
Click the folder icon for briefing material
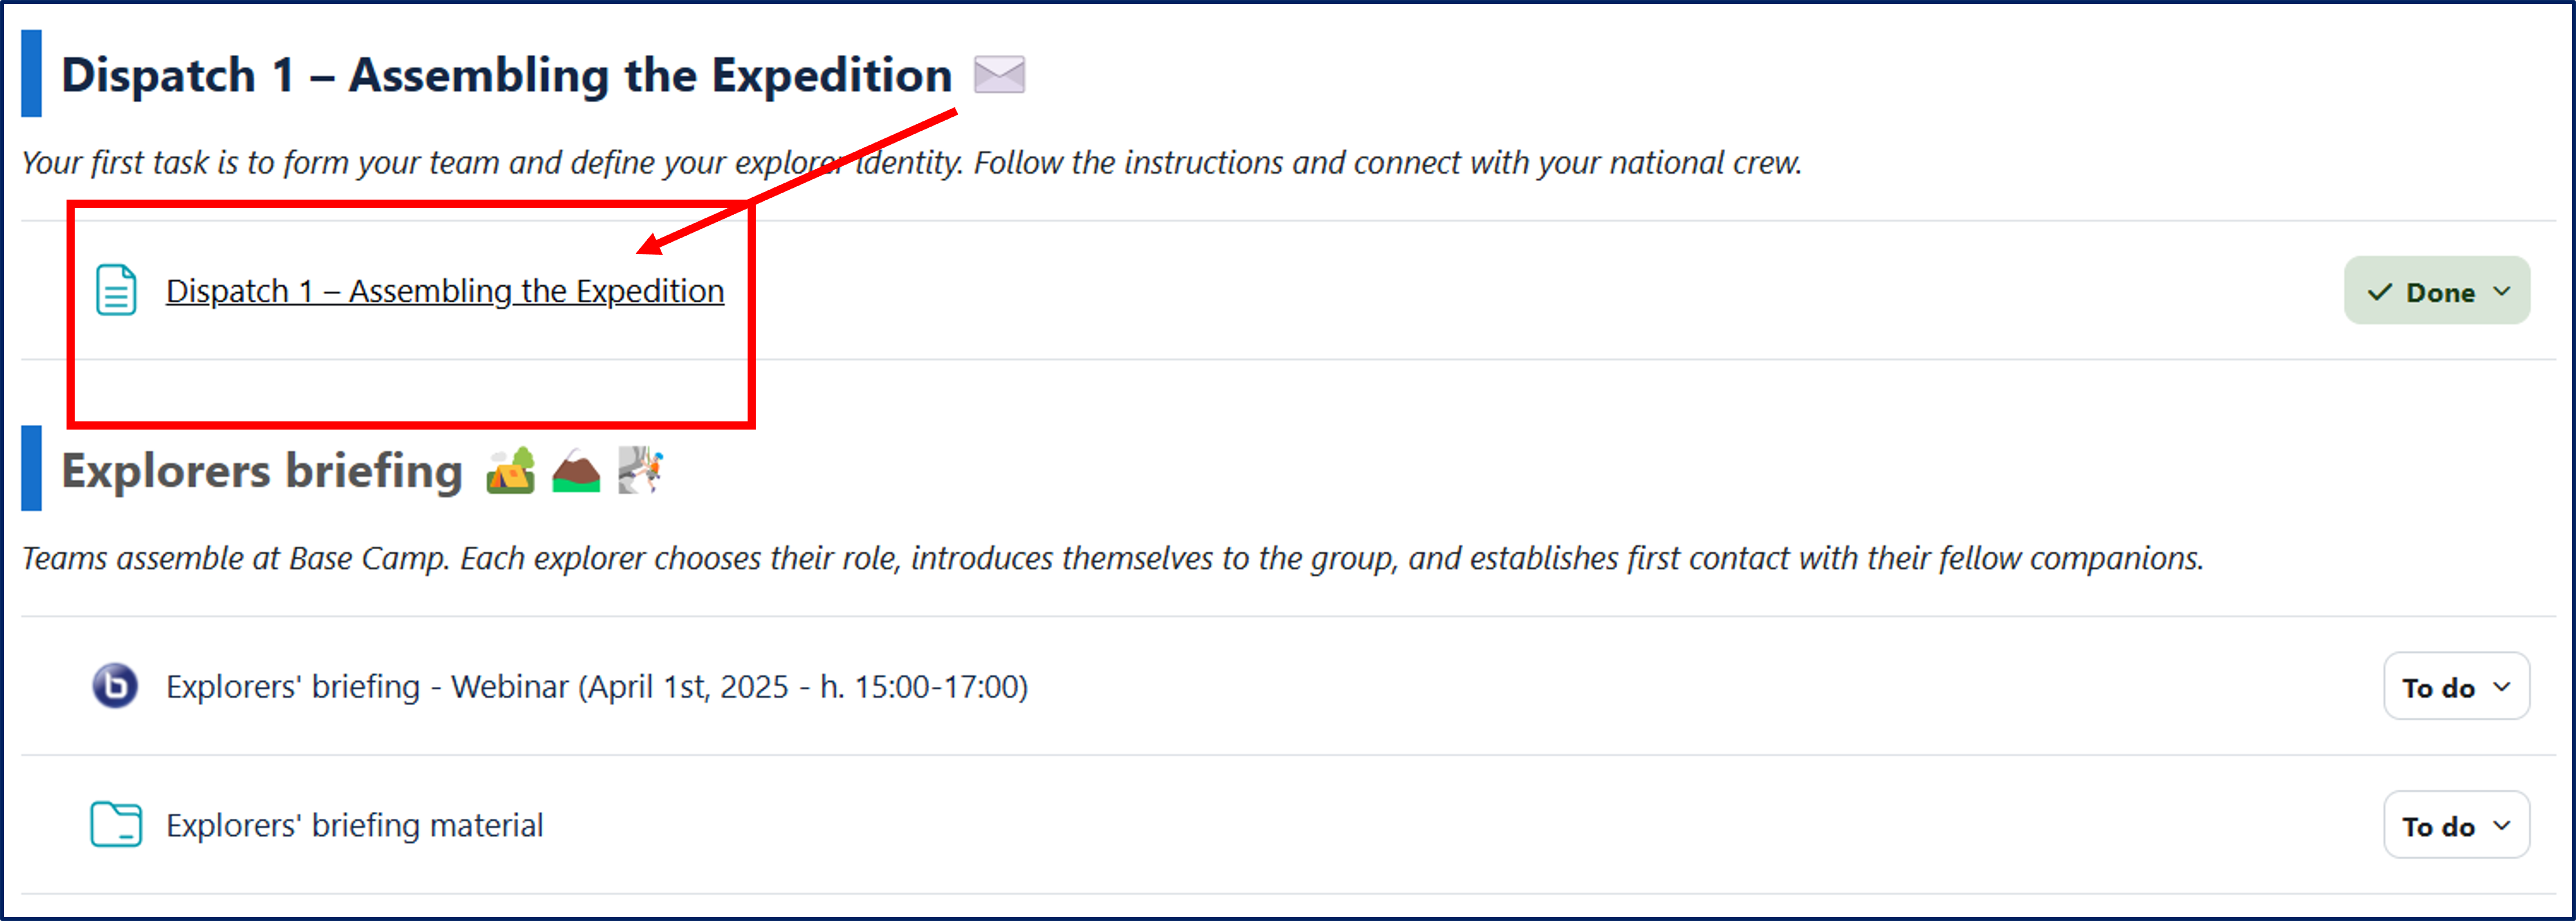(x=116, y=824)
